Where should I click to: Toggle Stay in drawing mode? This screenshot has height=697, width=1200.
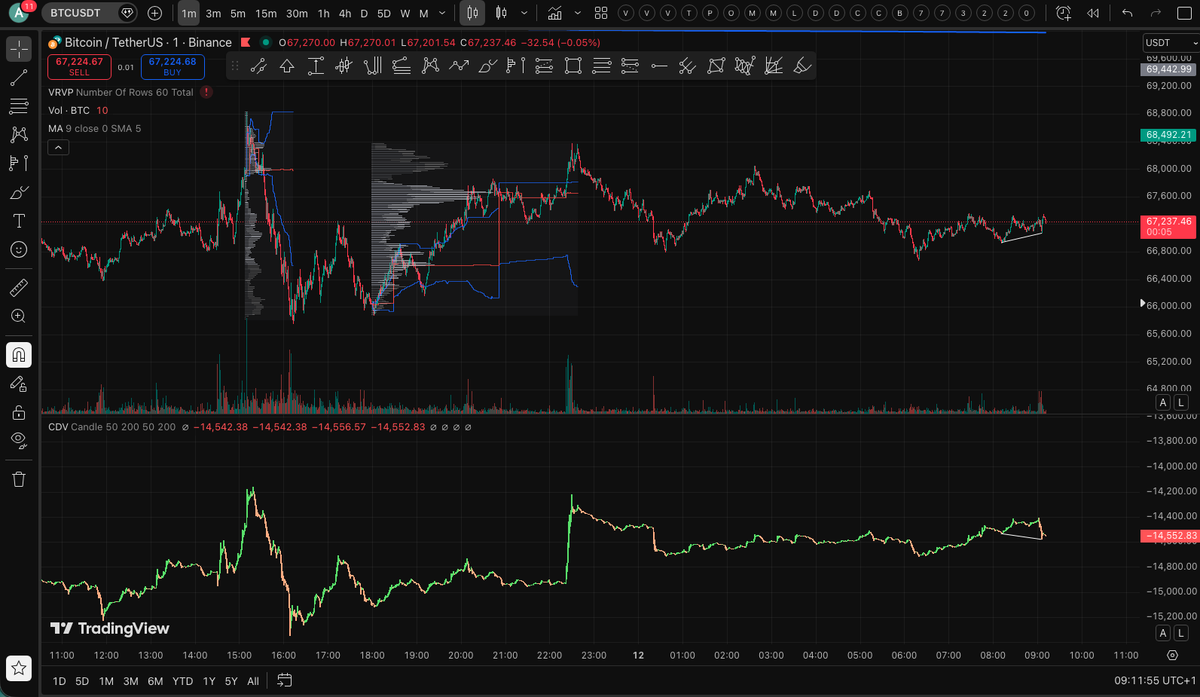pos(18,383)
